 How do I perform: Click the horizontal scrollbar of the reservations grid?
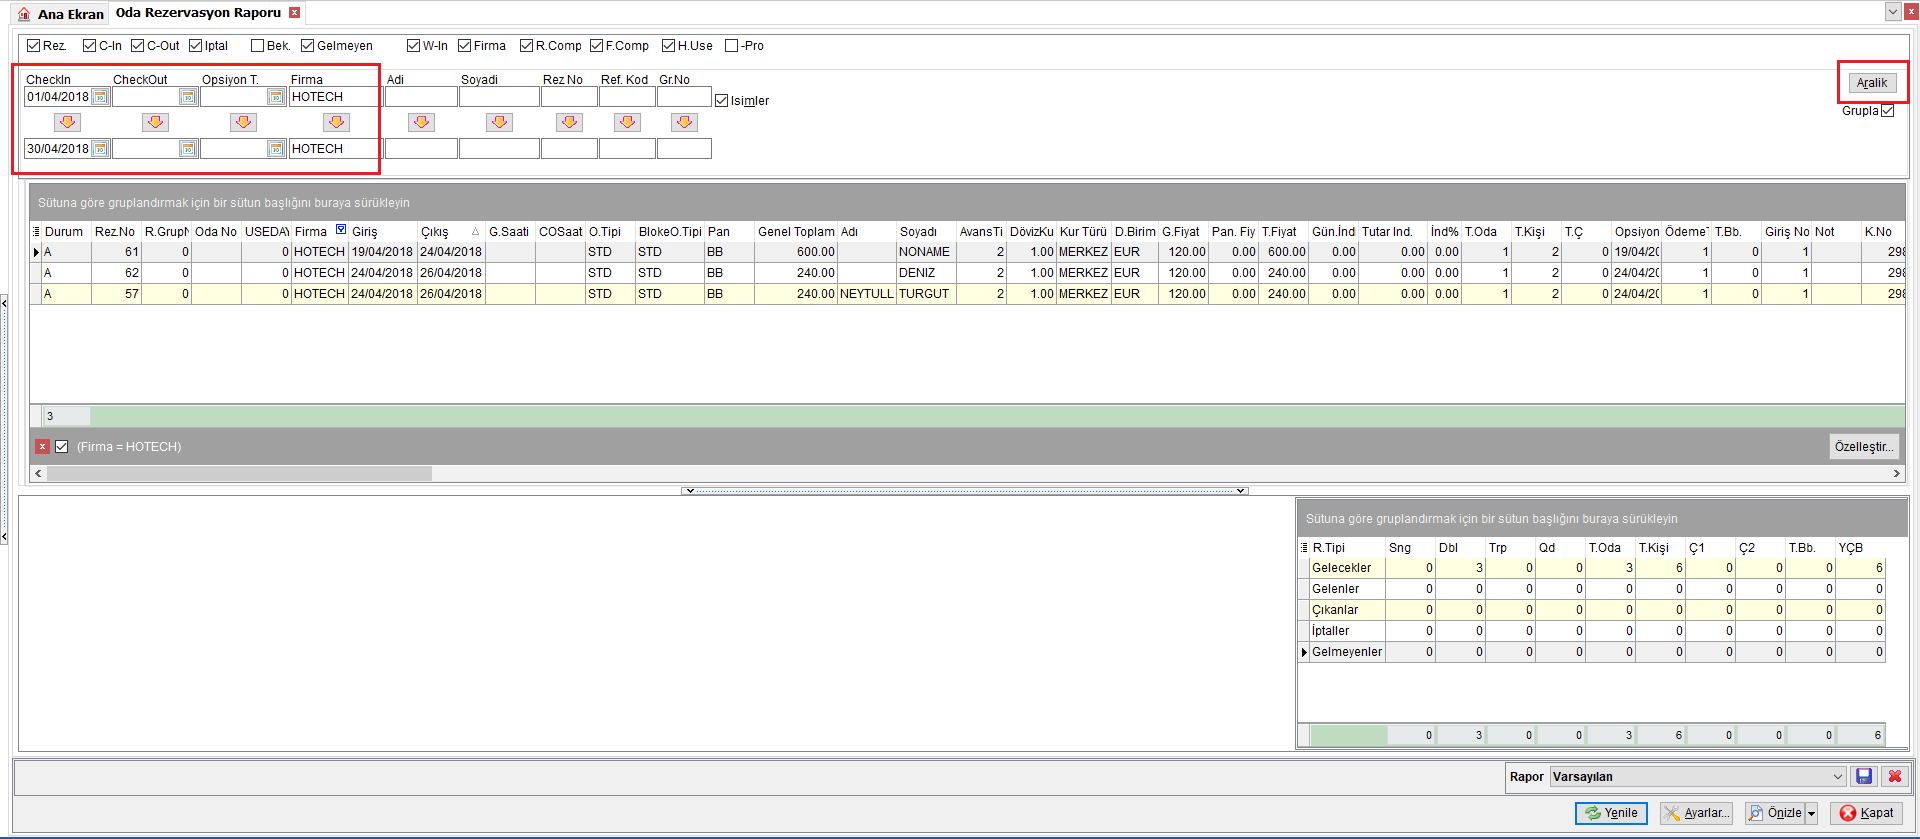coord(968,474)
